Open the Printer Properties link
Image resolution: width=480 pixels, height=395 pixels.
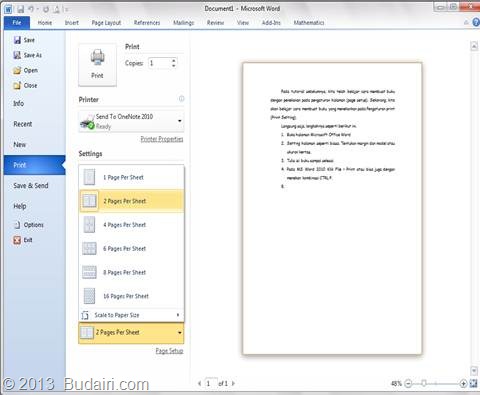[x=162, y=139]
